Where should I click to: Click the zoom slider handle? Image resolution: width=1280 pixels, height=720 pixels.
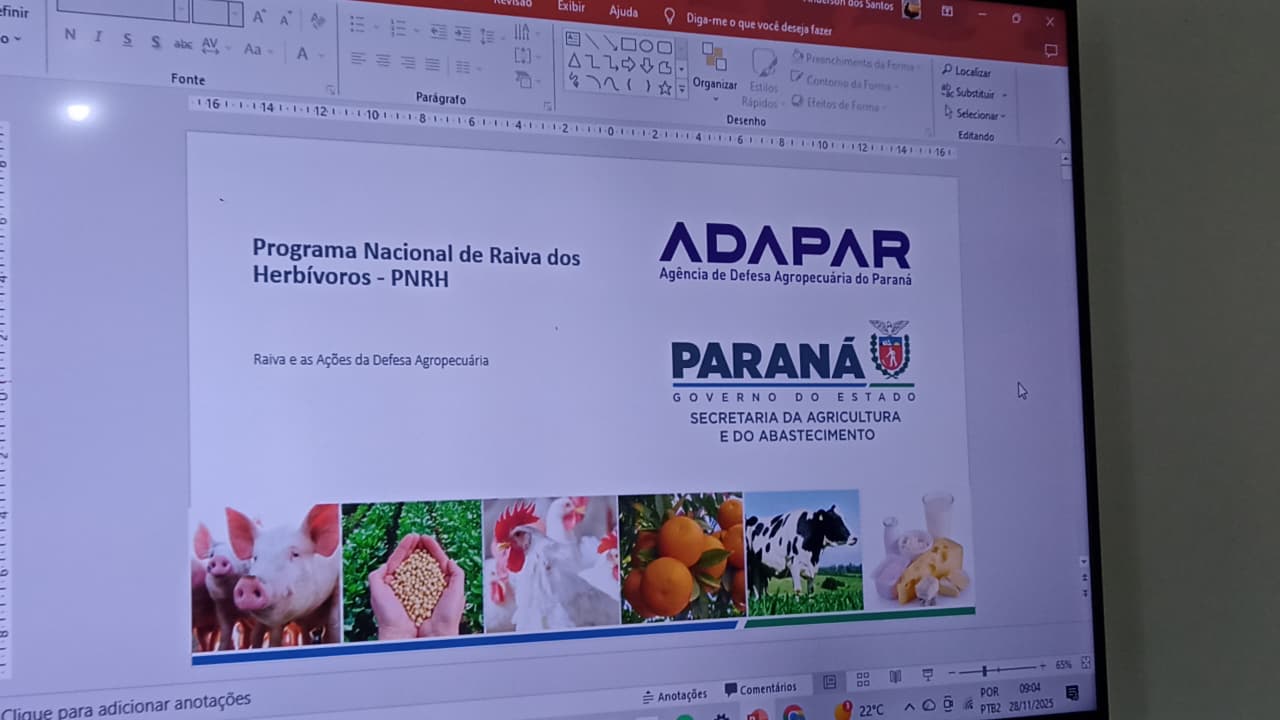(984, 671)
